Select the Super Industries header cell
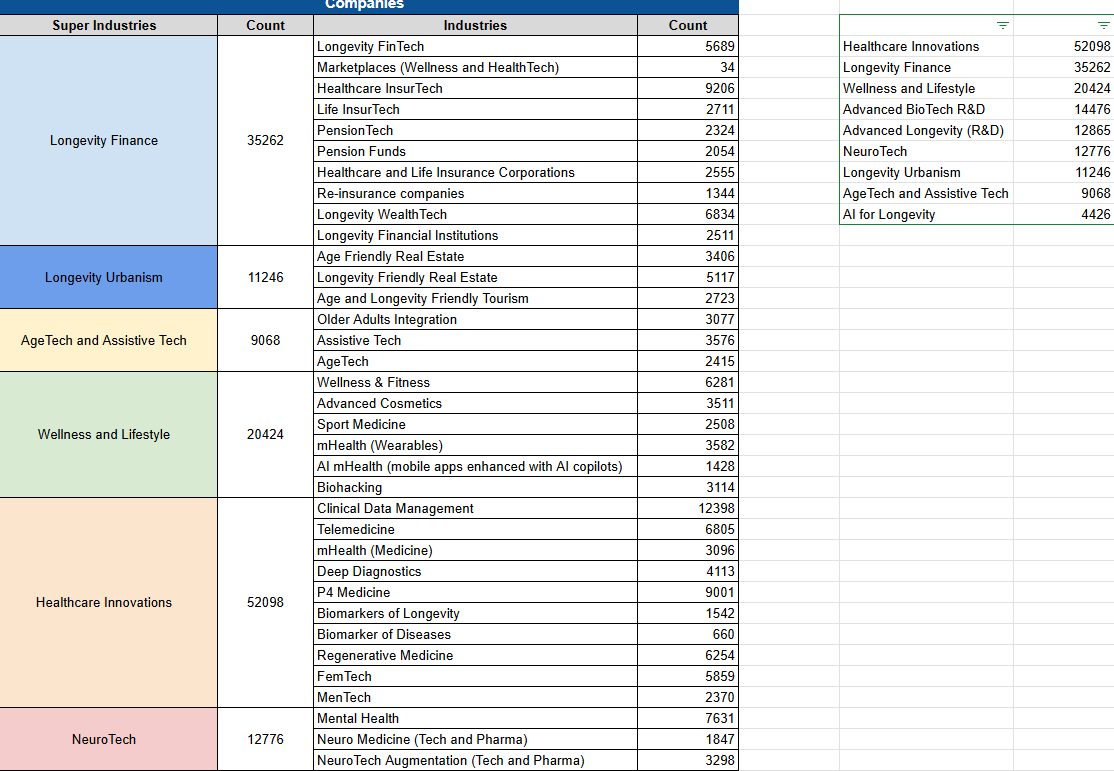 pos(104,25)
